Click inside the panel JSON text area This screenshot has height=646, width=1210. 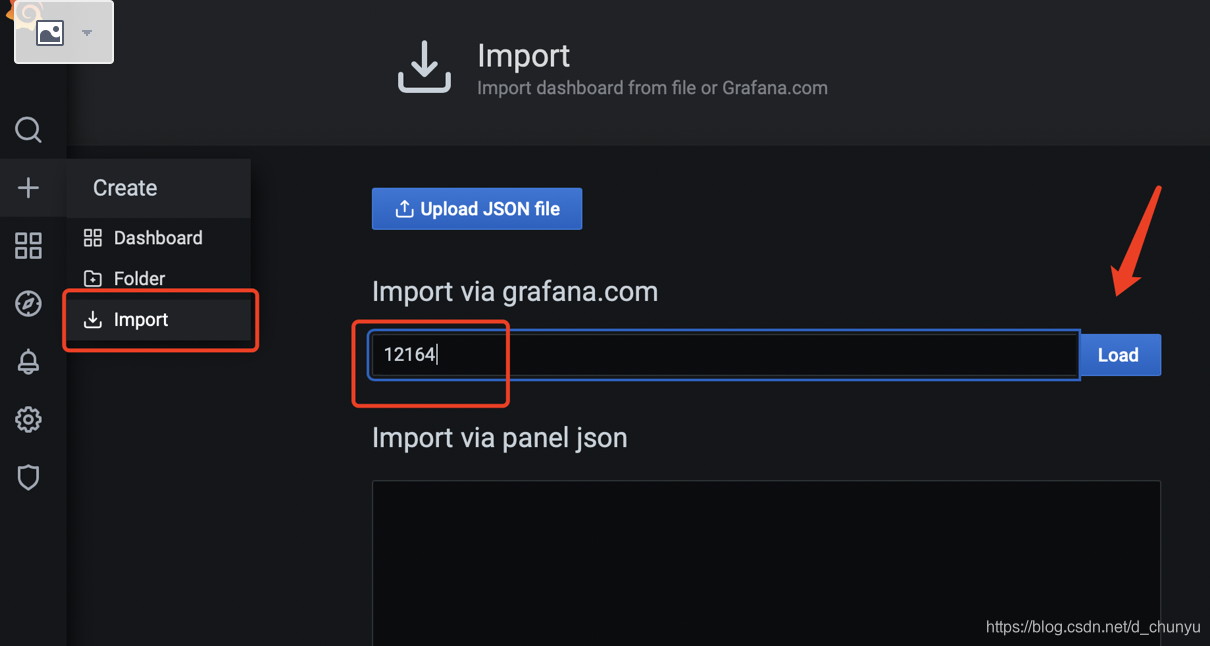pos(766,560)
